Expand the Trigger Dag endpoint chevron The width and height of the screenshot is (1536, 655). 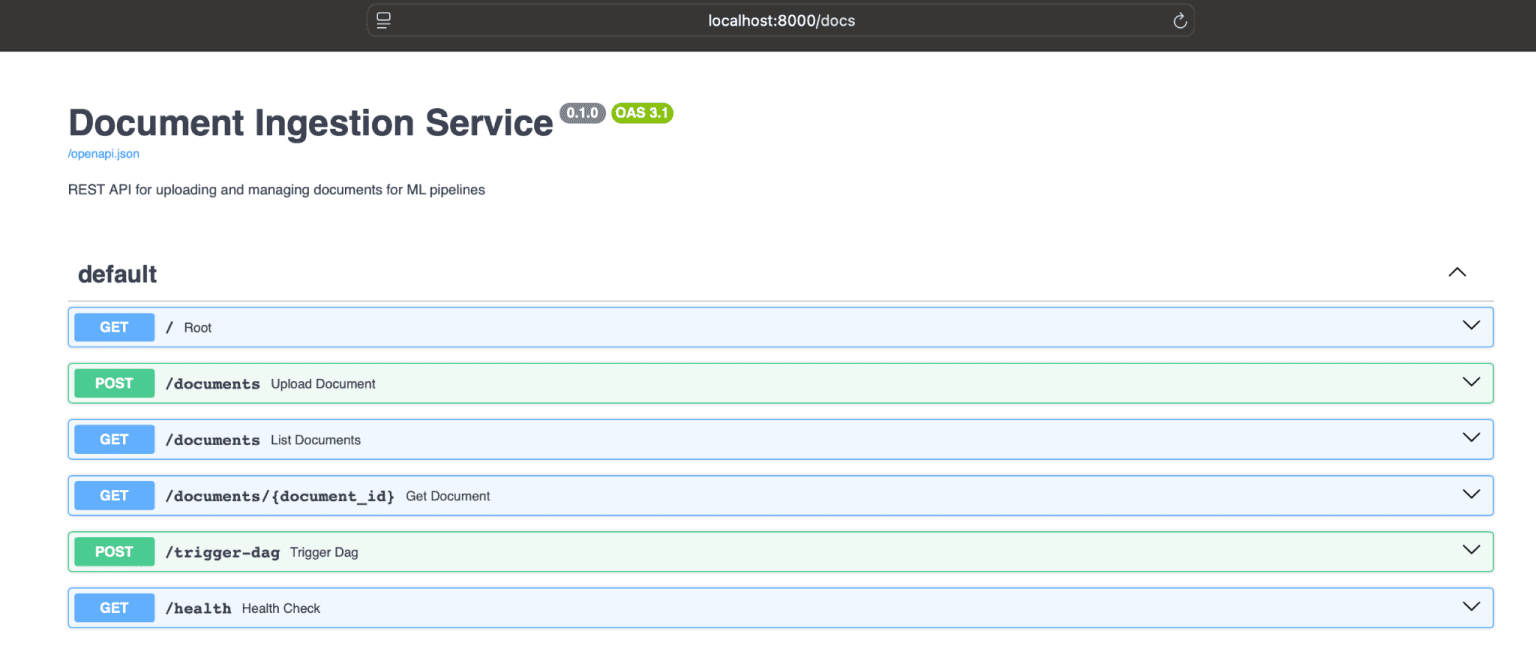pos(1471,550)
